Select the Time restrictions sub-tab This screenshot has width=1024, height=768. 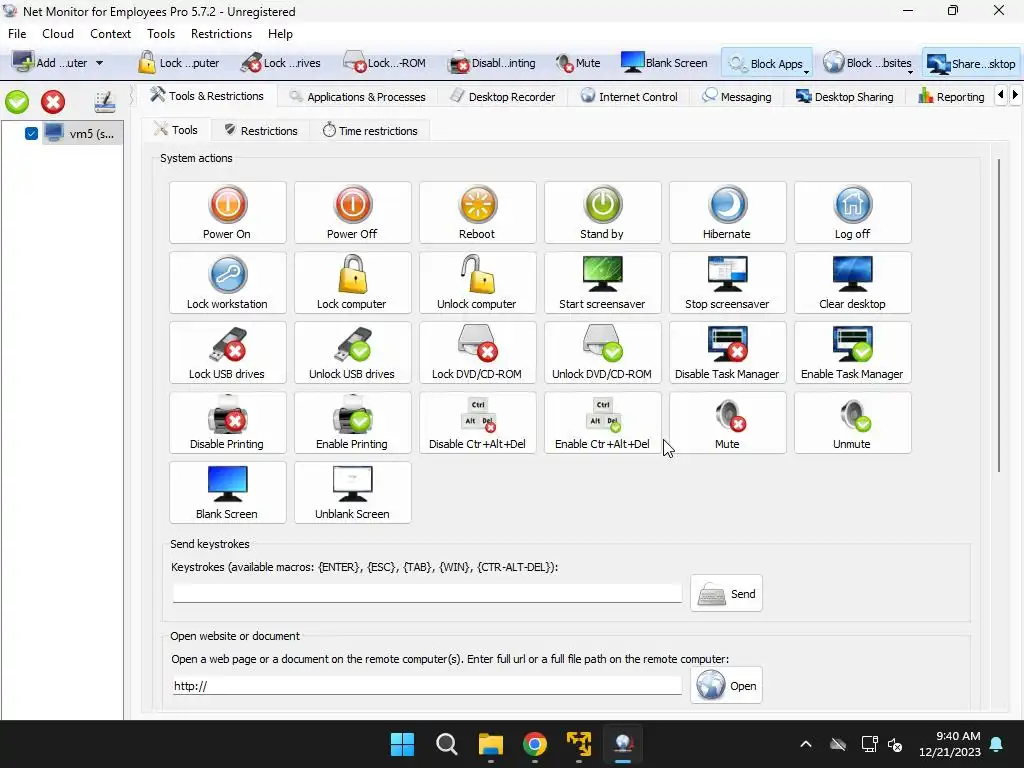click(x=370, y=131)
